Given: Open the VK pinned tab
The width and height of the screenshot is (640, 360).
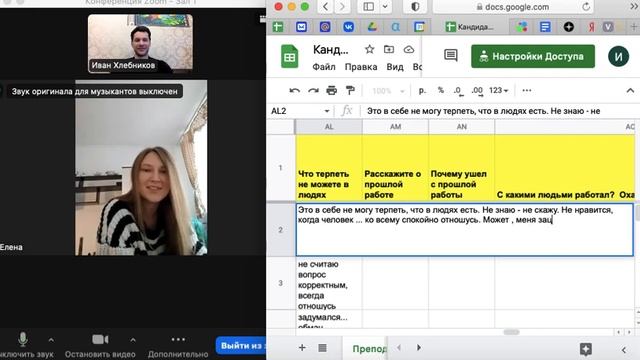Looking at the screenshot, I should (x=348, y=27).
